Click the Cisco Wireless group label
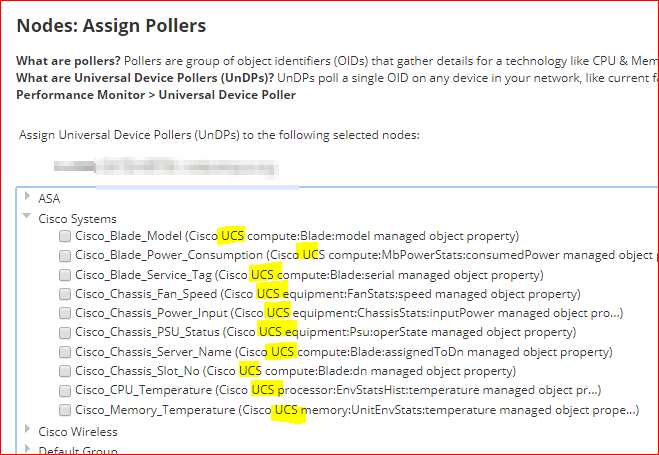Image resolution: width=659 pixels, height=455 pixels. [78, 432]
